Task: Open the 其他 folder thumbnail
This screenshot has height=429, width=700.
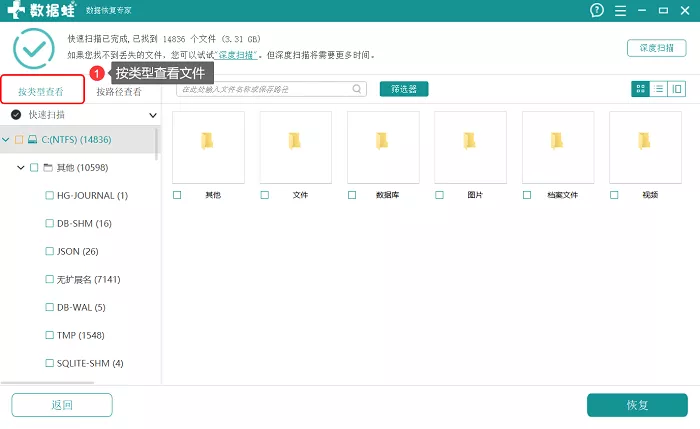Action: coord(208,147)
